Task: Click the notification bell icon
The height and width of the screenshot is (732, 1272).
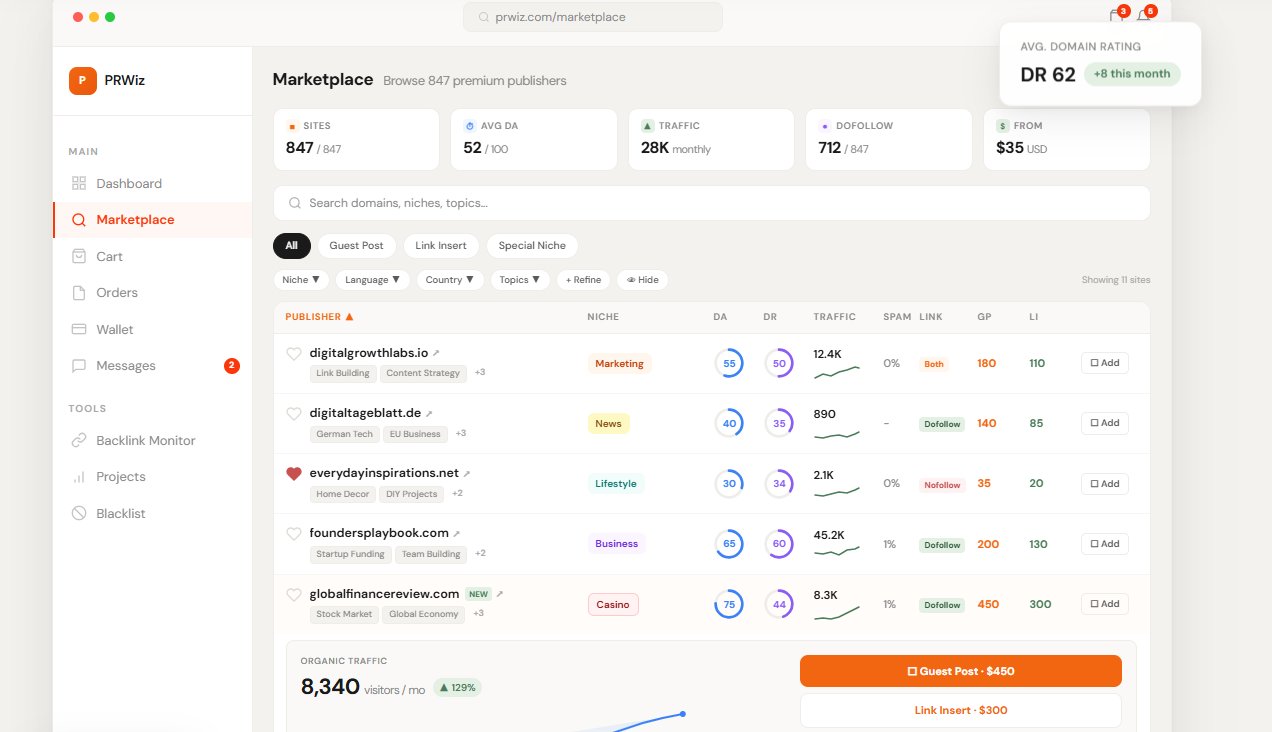Action: coord(1143,16)
